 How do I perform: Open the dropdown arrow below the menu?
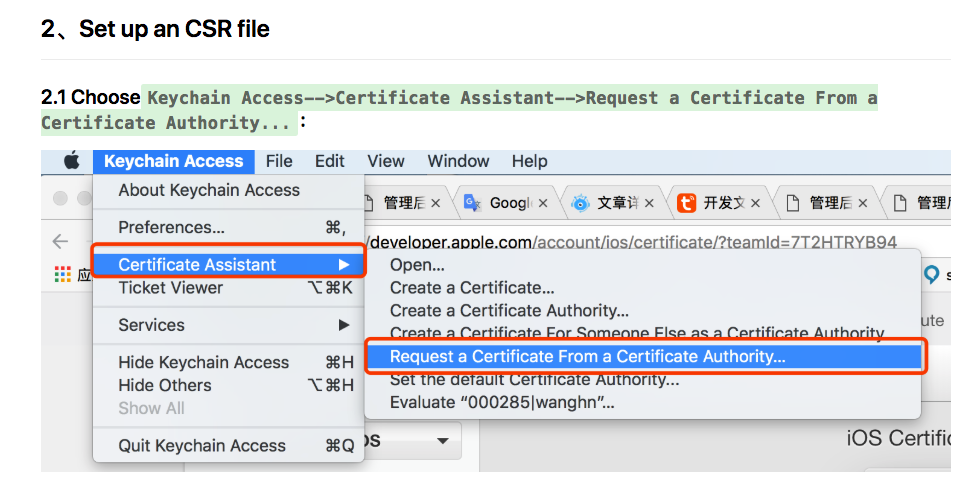point(443,441)
